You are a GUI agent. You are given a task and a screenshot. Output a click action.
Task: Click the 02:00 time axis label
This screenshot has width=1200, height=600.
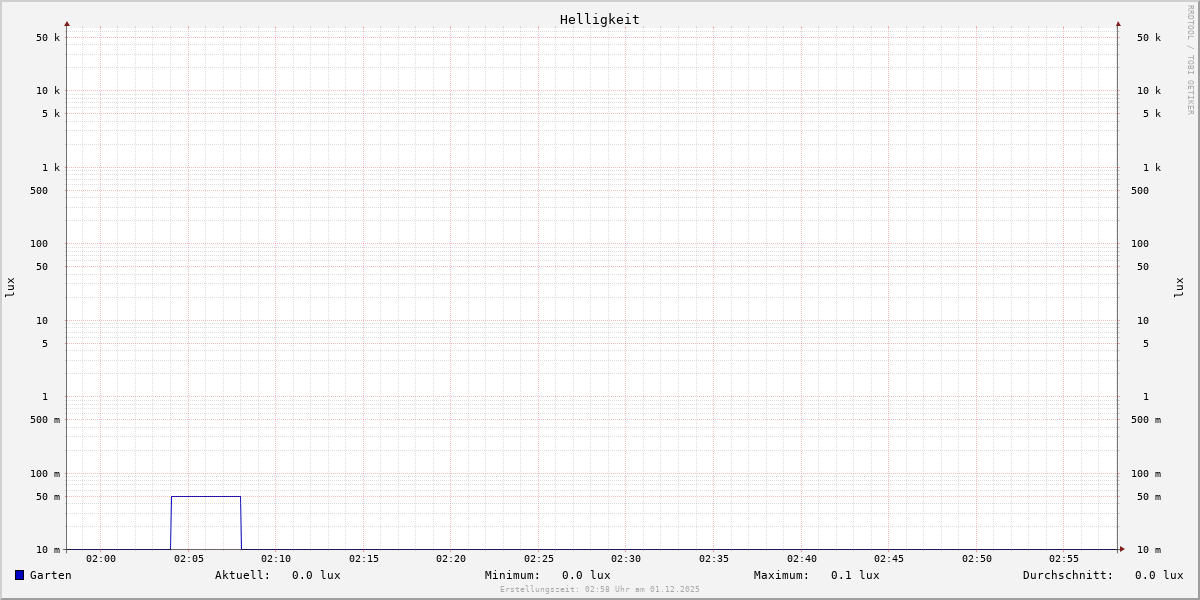101,559
